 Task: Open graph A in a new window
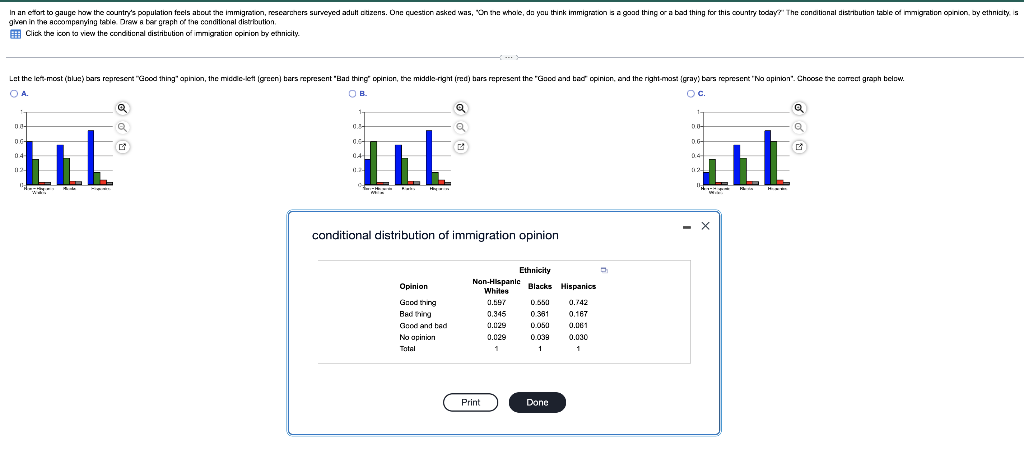click(121, 147)
